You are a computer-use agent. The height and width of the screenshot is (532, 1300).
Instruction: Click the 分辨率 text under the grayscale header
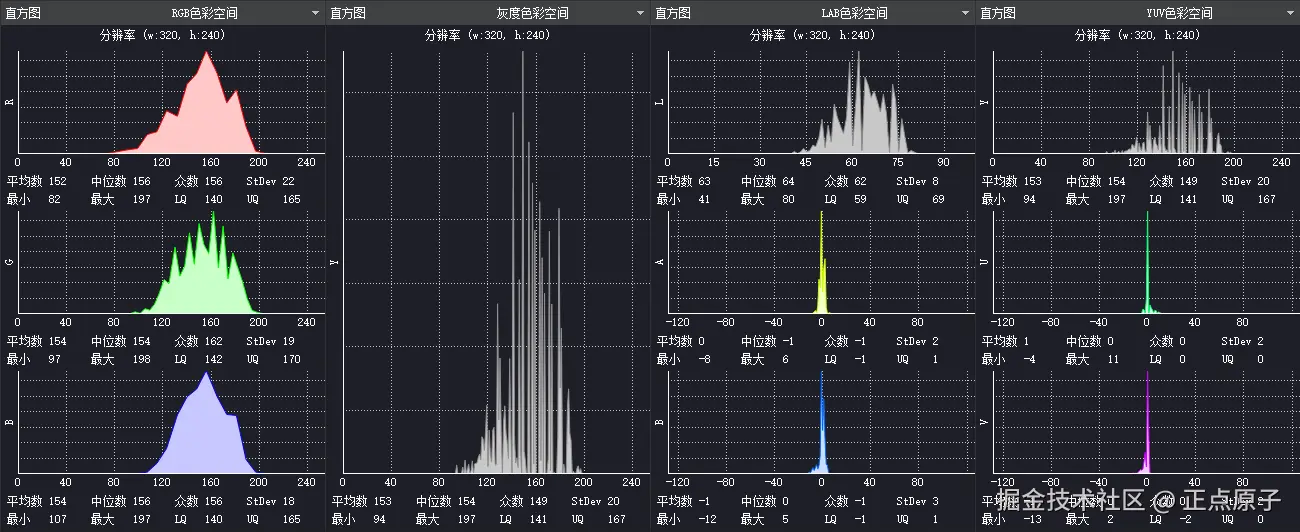487,35
